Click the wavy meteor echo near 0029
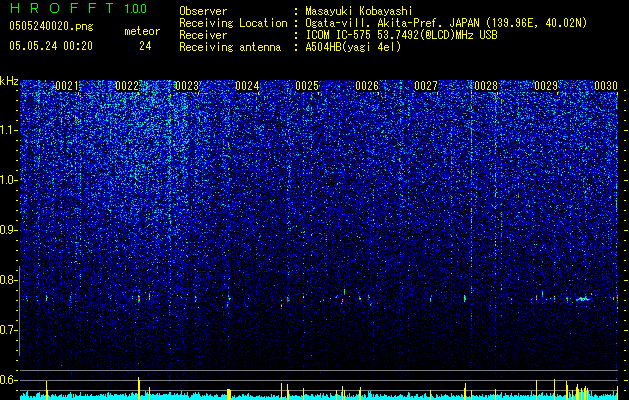 coord(584,298)
